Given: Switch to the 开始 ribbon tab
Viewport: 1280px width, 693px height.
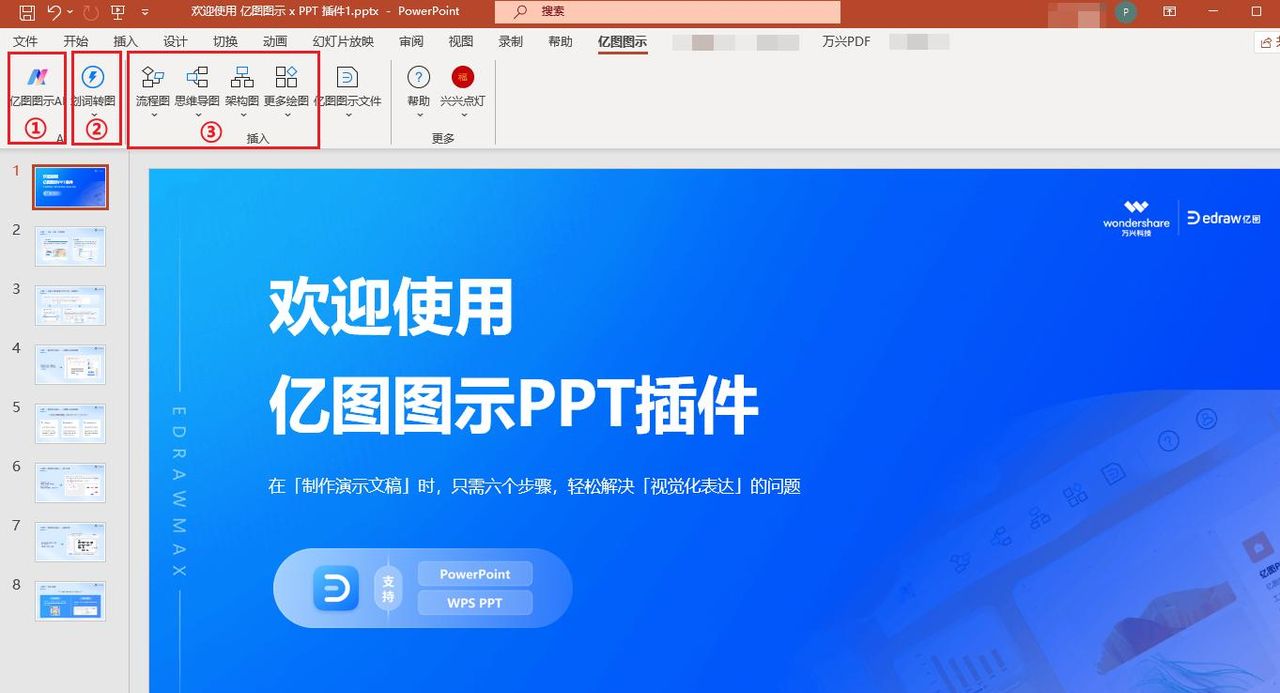Looking at the screenshot, I should [x=76, y=42].
